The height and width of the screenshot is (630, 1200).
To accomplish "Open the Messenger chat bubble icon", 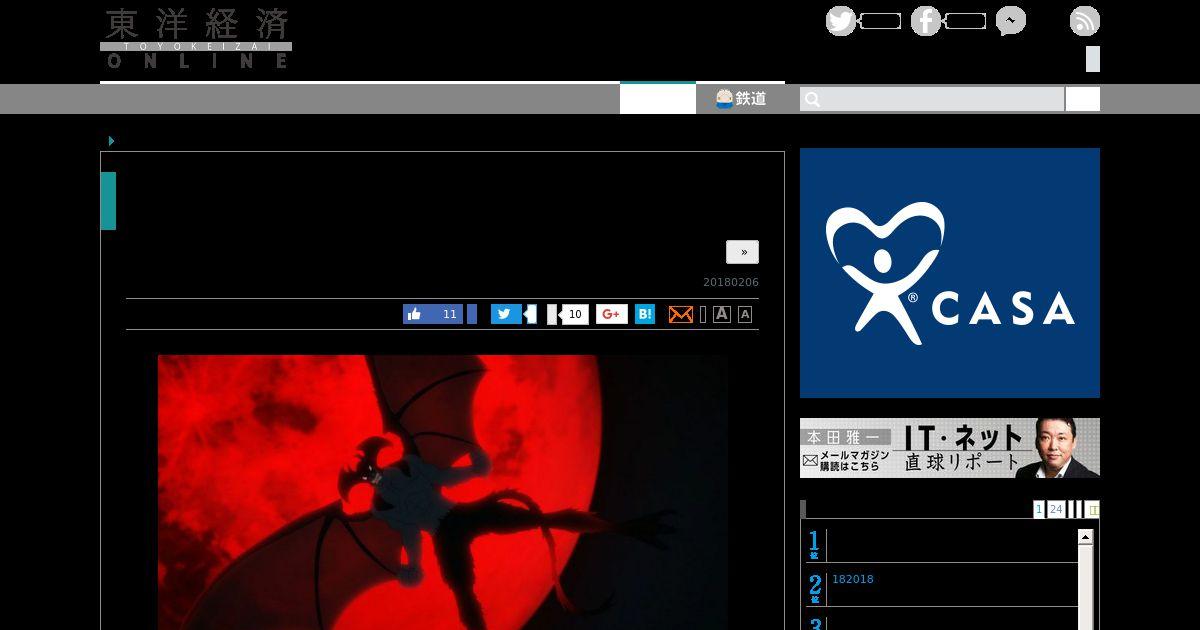I will tap(1011, 21).
